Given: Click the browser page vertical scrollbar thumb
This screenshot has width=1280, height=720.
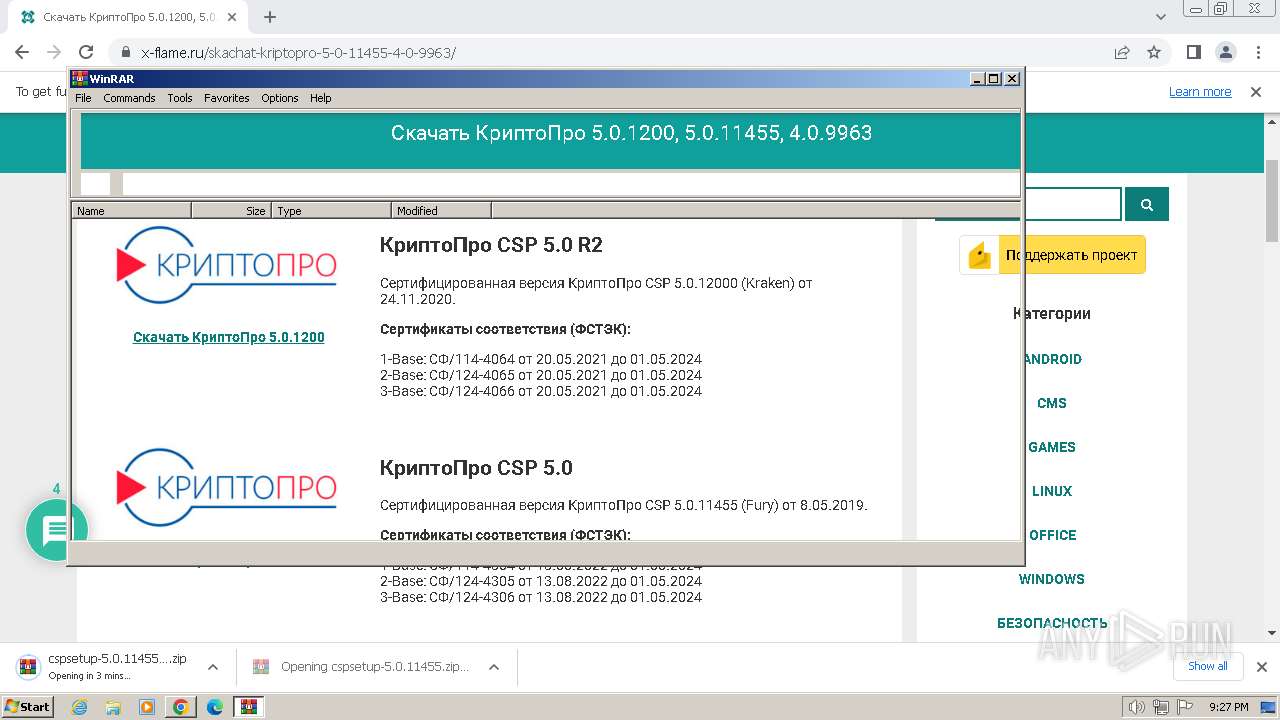Looking at the screenshot, I should 1272,200.
